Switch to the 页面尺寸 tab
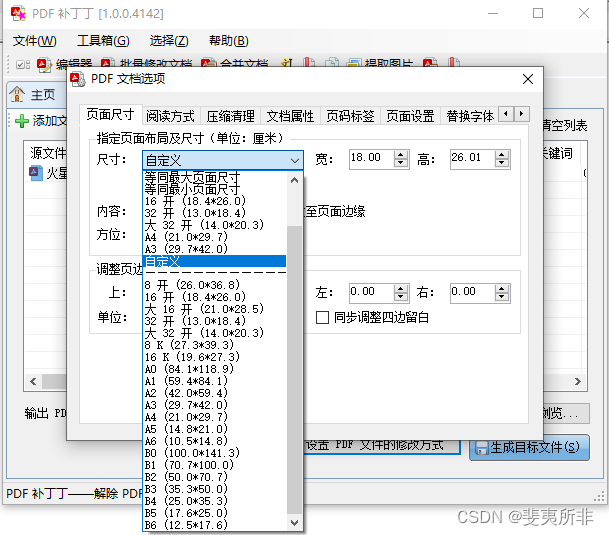The height and width of the screenshot is (535, 609). click(110, 115)
